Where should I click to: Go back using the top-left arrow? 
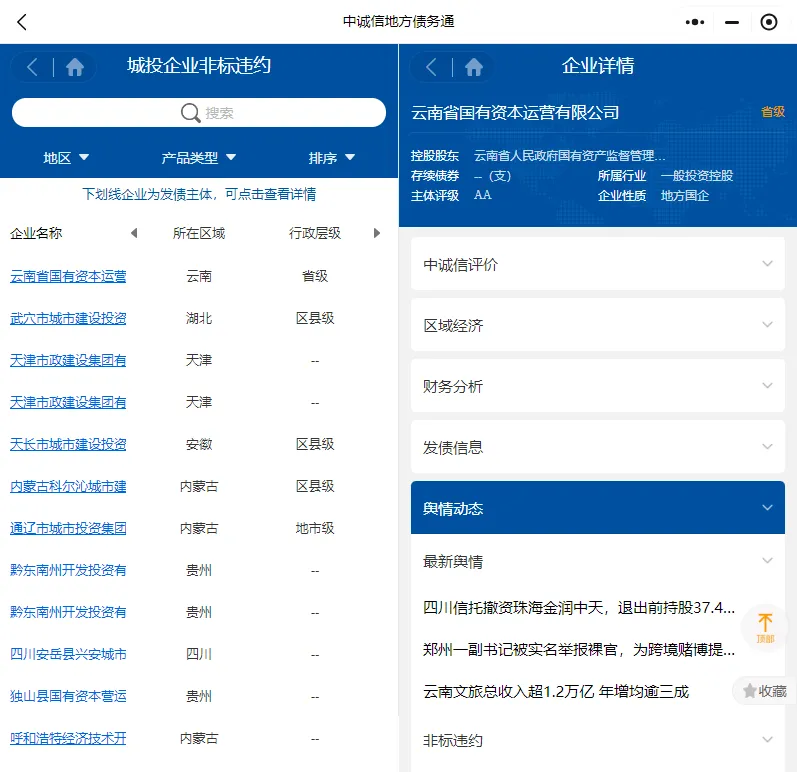point(21,22)
